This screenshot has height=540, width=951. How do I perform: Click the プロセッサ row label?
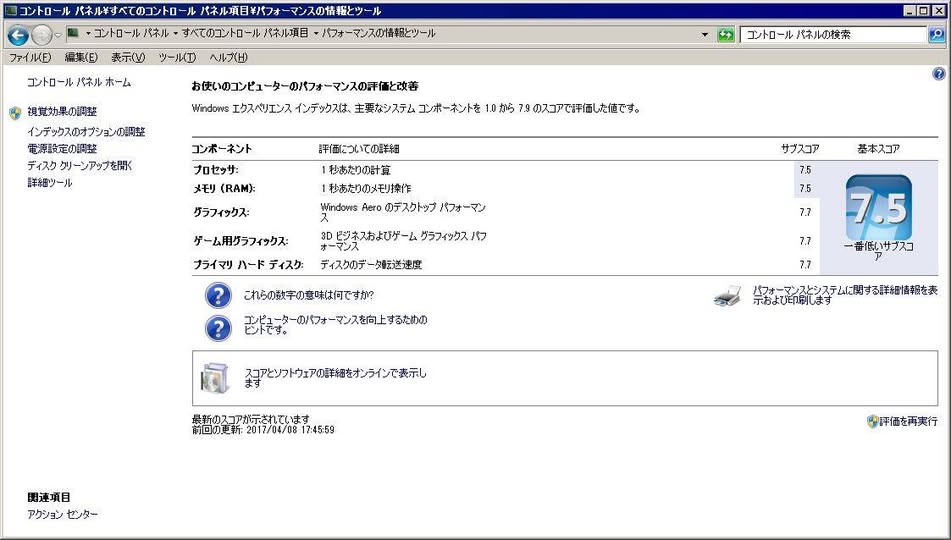click(216, 170)
